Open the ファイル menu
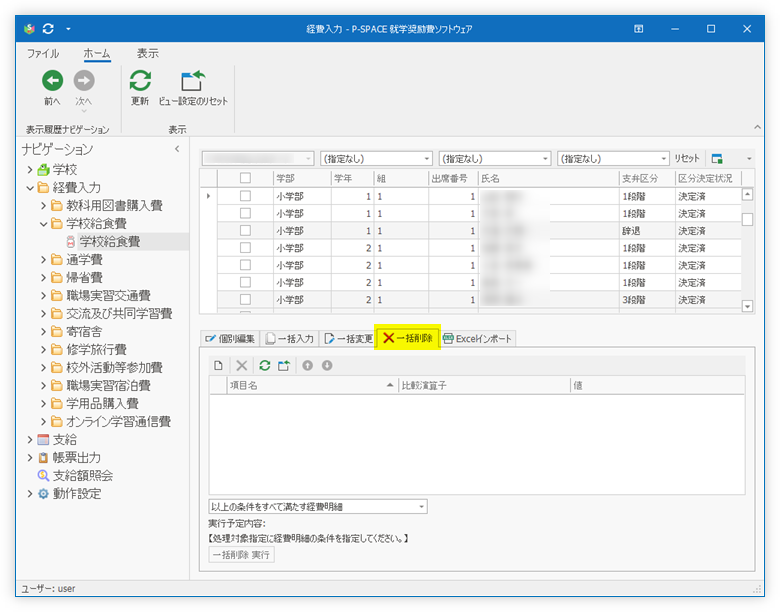Screen dimensions: 780x612 coord(43,54)
